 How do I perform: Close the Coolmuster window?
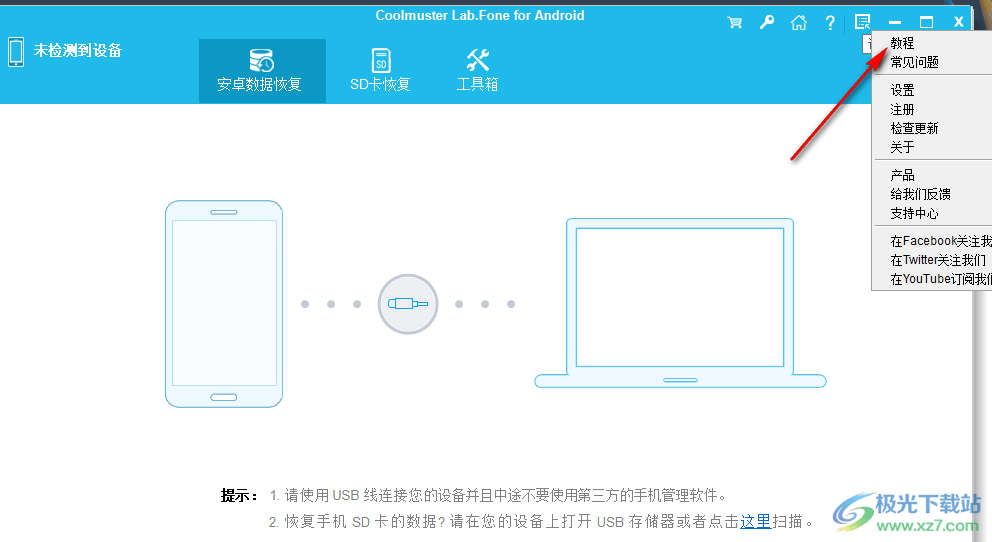tap(958, 22)
